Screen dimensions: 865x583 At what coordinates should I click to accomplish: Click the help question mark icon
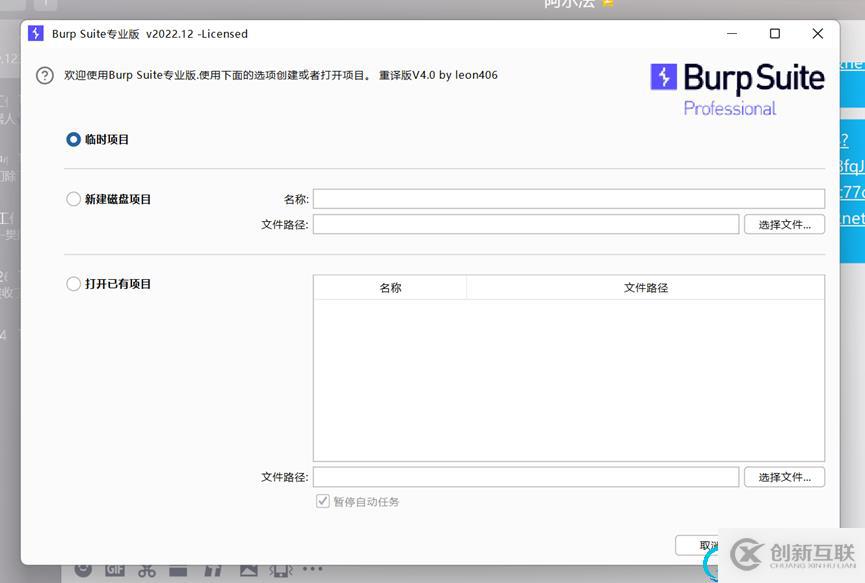(x=45, y=75)
